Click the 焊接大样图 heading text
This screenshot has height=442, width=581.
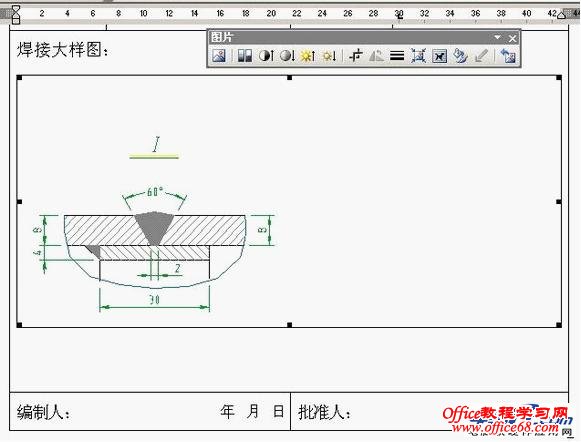point(62,50)
